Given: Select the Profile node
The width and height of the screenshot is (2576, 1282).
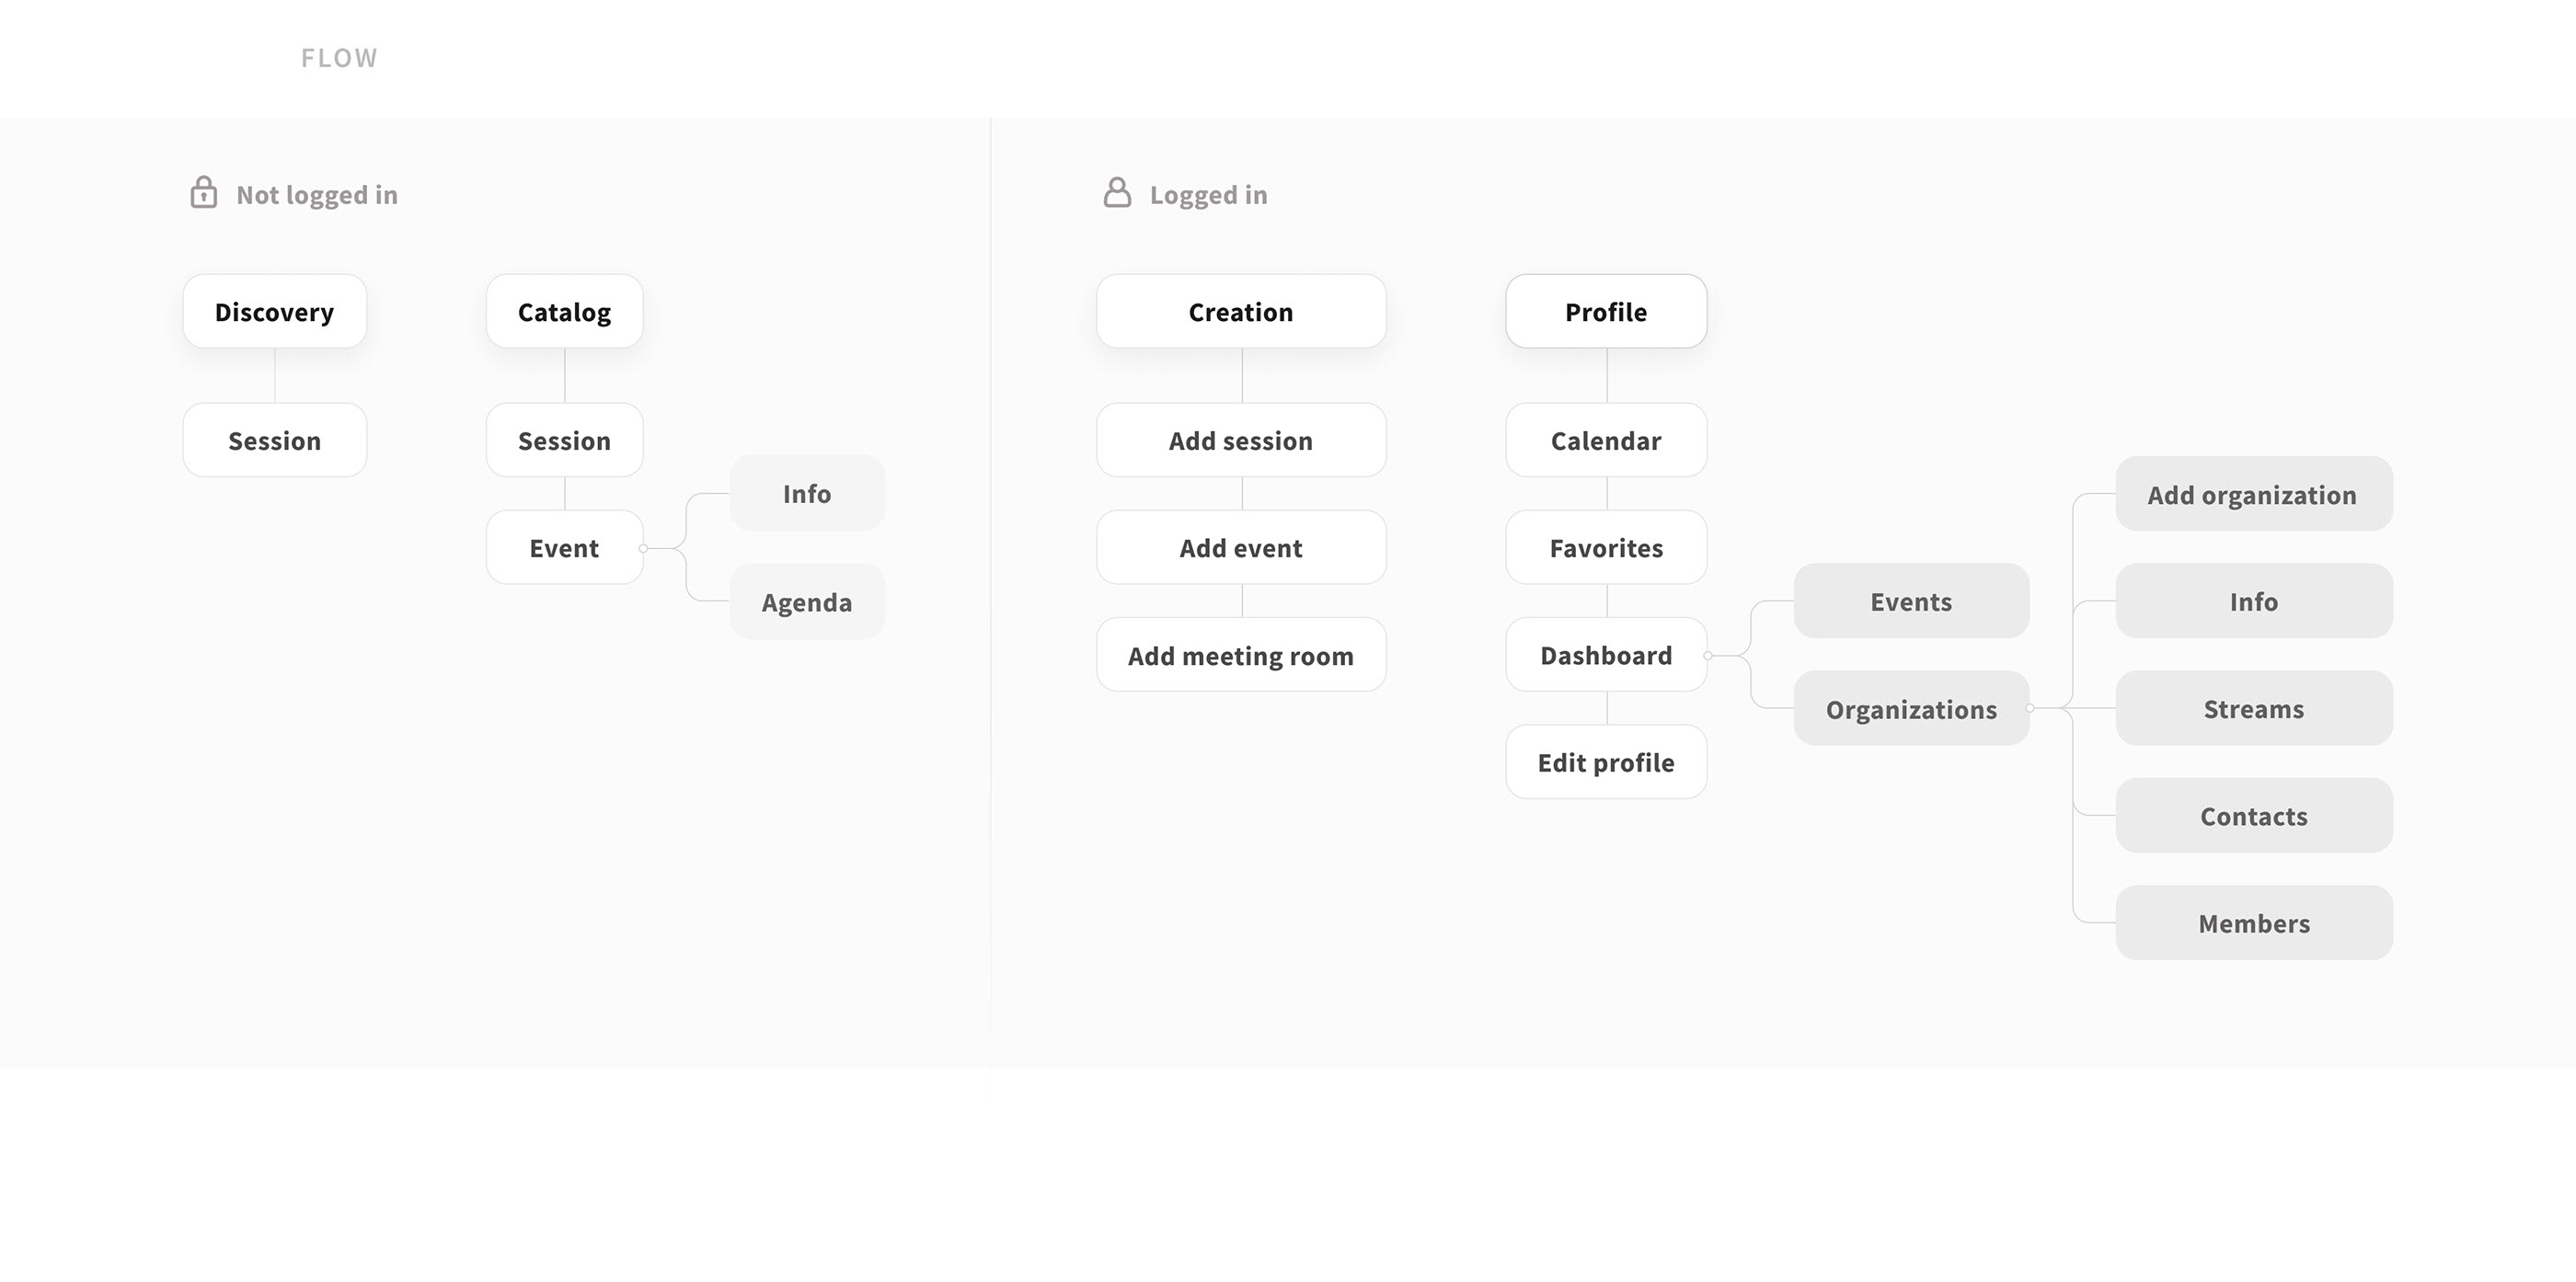Looking at the screenshot, I should tap(1605, 312).
